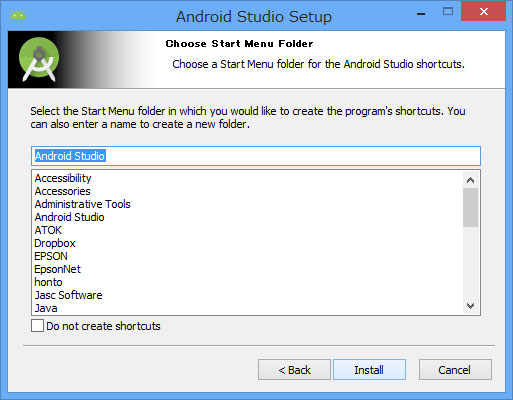513x400 pixels.
Task: Select the Android Studio list entry
Action: tap(69, 217)
